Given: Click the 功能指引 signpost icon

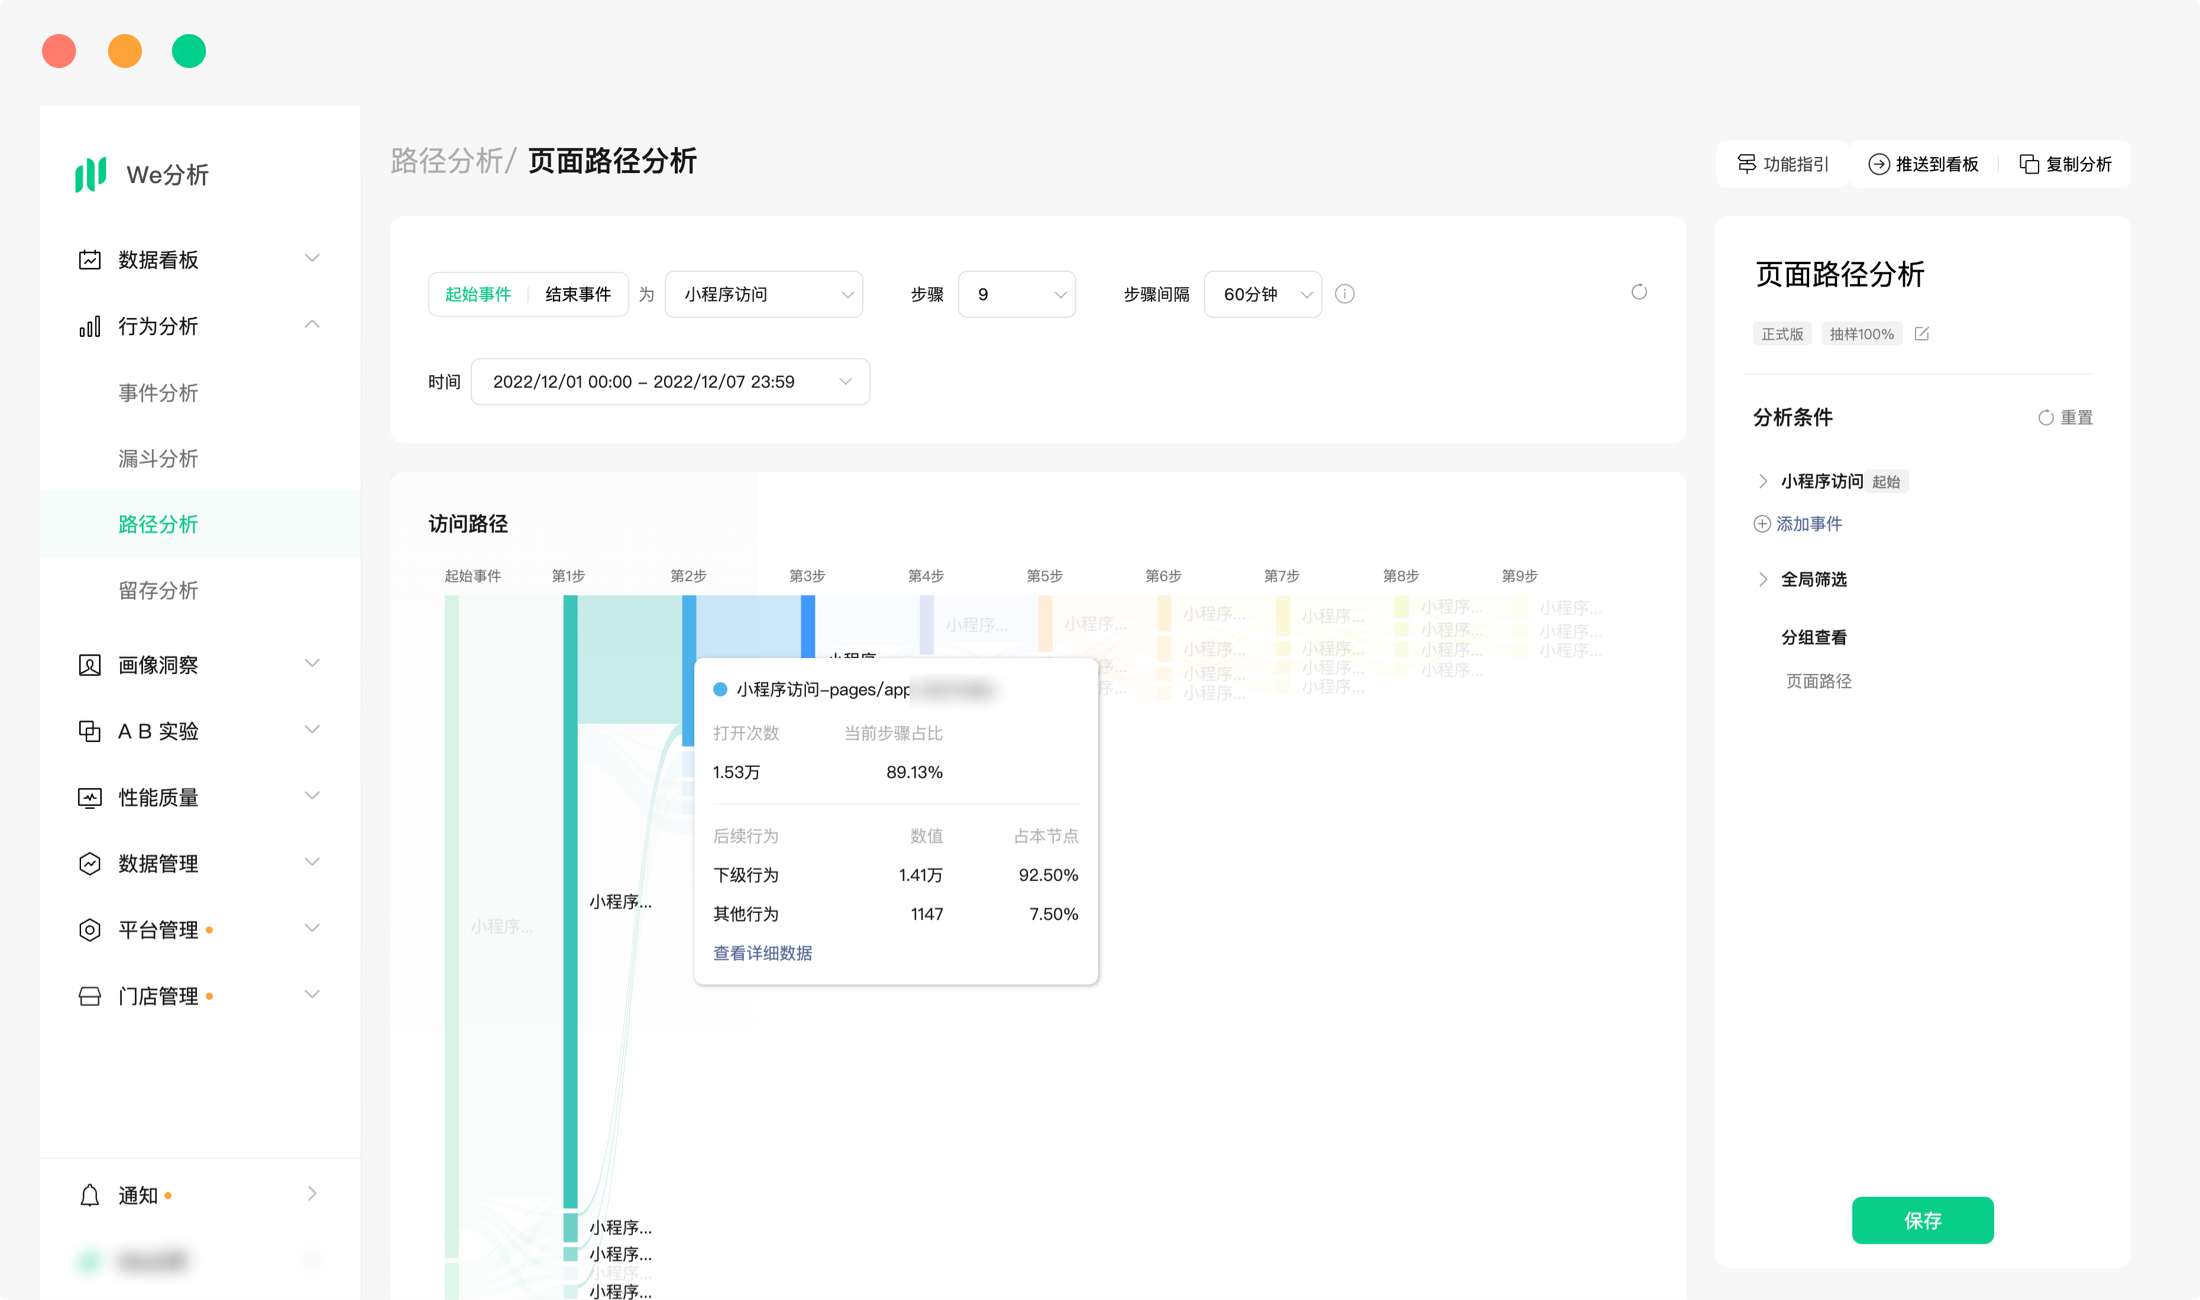Looking at the screenshot, I should point(1747,164).
